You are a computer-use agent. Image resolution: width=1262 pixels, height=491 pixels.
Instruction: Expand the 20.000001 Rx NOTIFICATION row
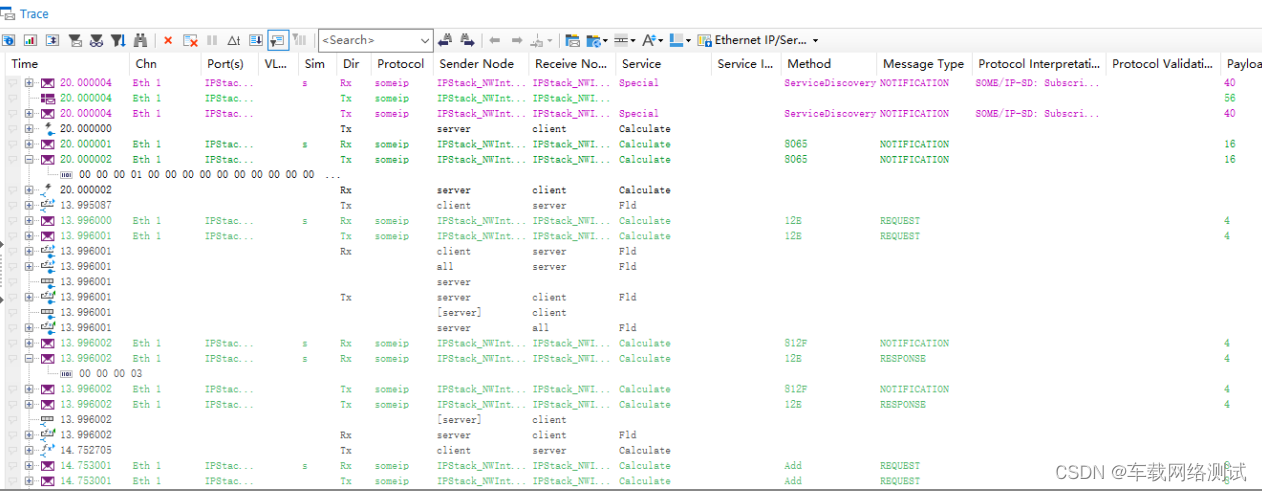[x=30, y=144]
